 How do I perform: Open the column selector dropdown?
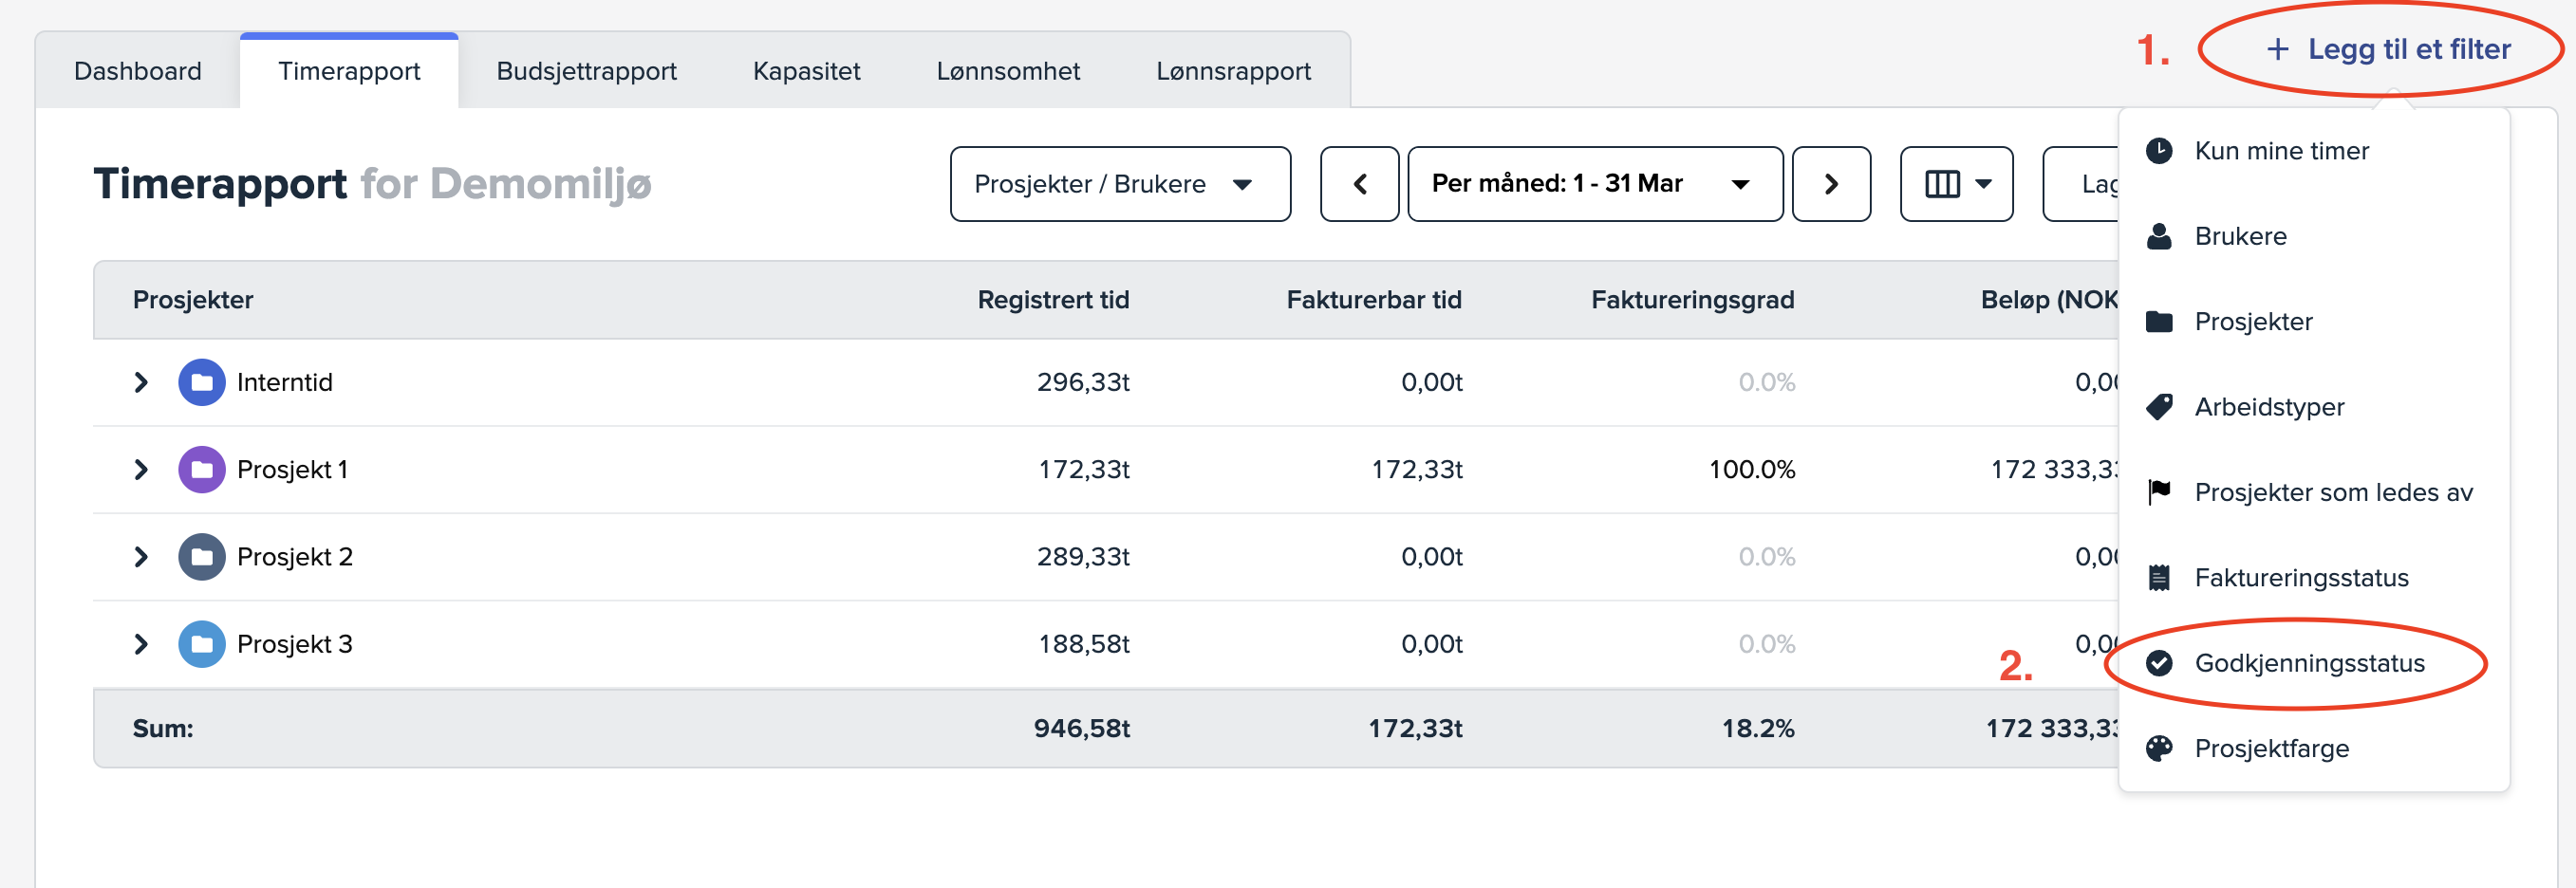(x=1955, y=184)
